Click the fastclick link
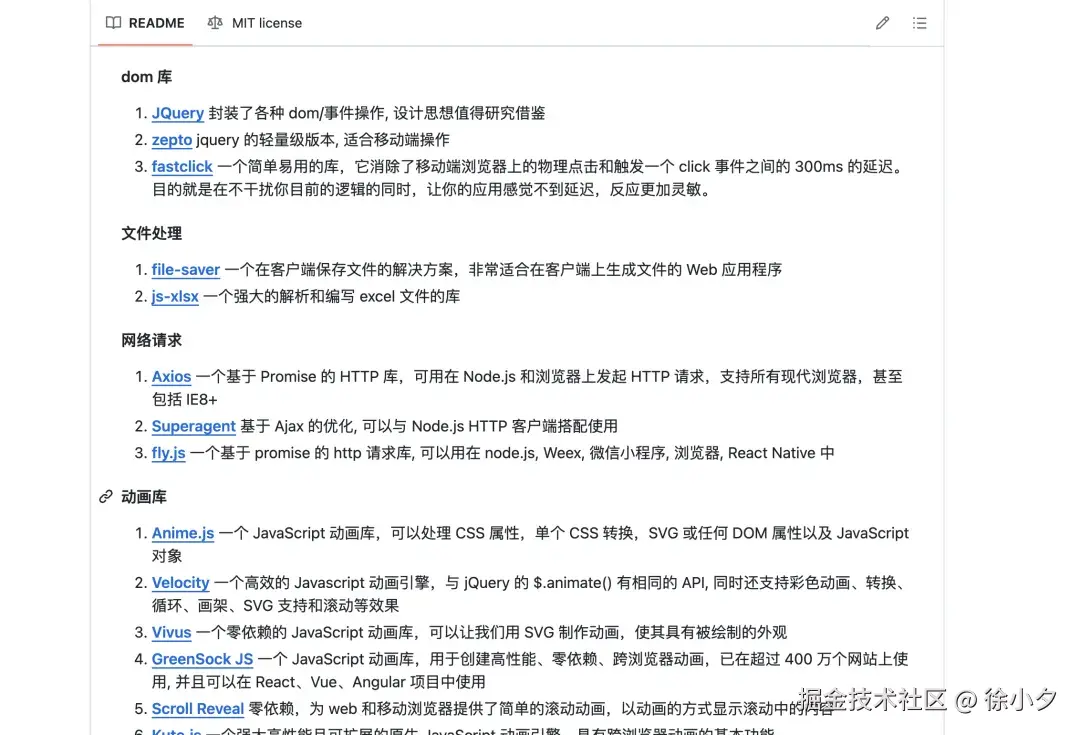The image size is (1080, 735). point(182,166)
